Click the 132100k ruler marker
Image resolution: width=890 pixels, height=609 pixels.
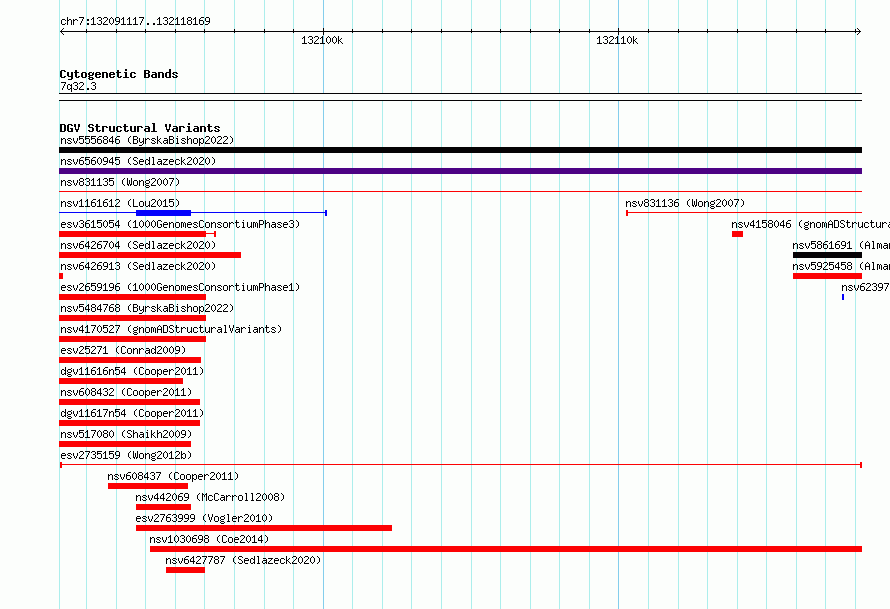tap(322, 40)
